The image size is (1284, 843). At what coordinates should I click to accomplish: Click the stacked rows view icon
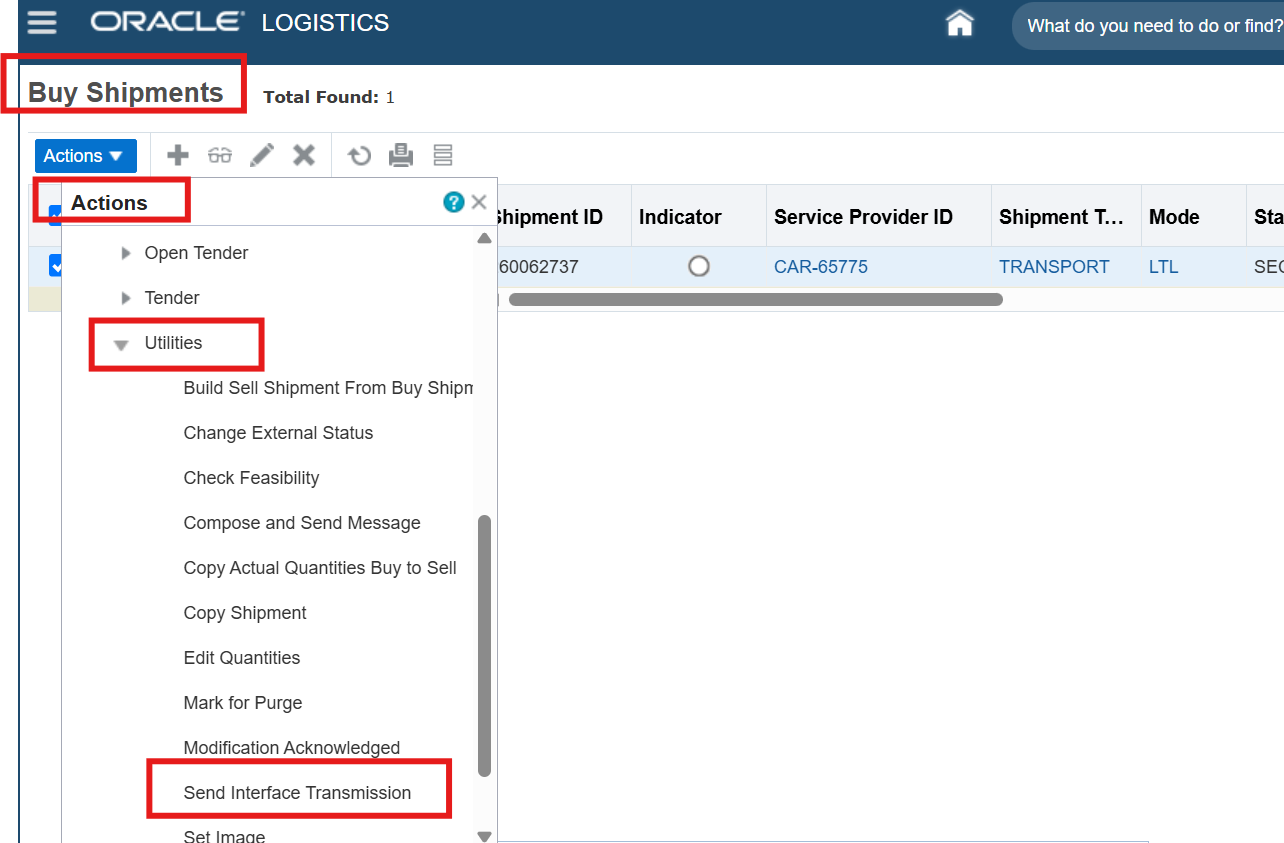[x=443, y=155]
